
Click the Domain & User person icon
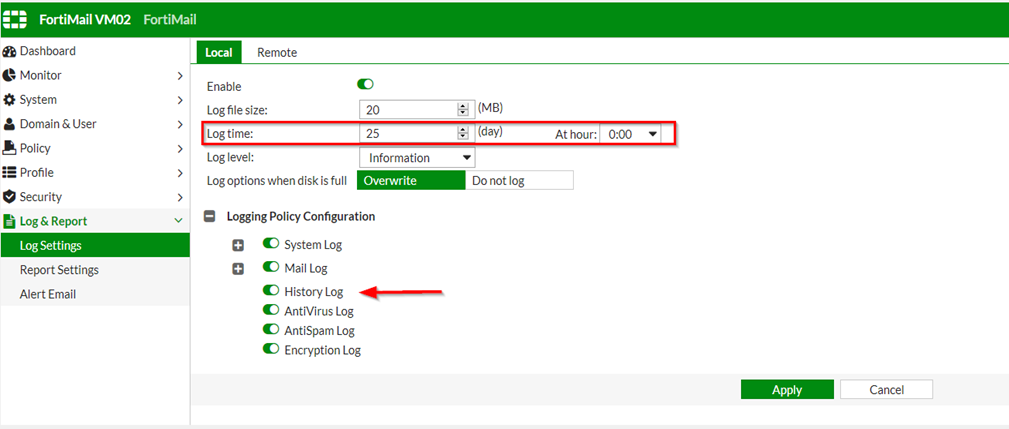pos(9,124)
